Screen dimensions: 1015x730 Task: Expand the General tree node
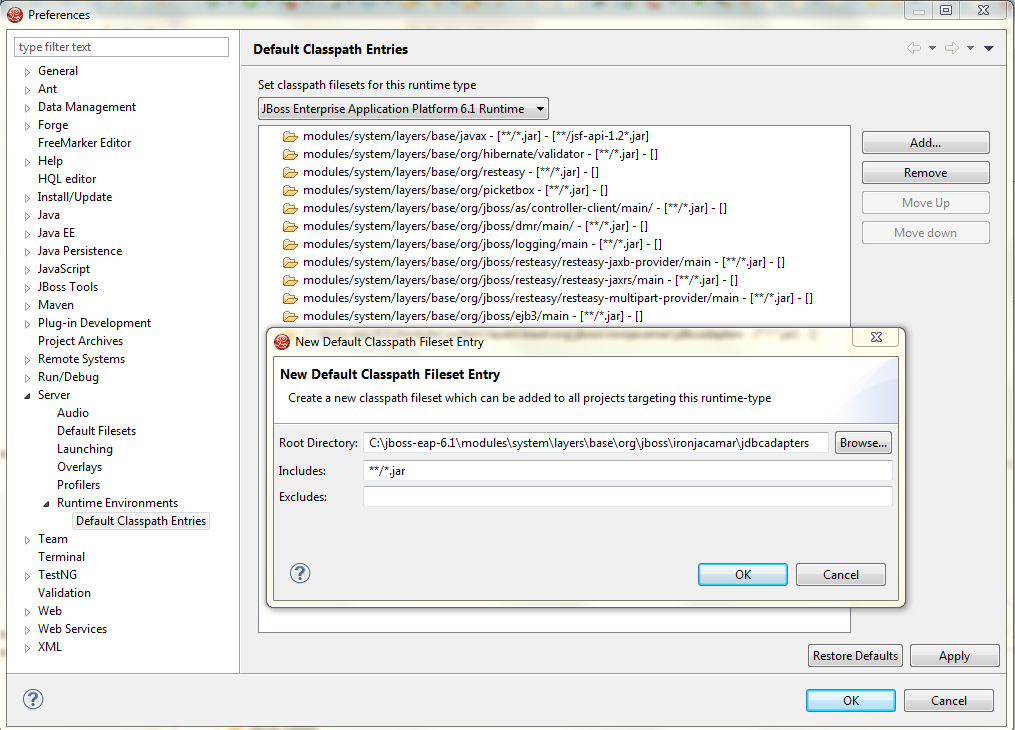point(27,72)
